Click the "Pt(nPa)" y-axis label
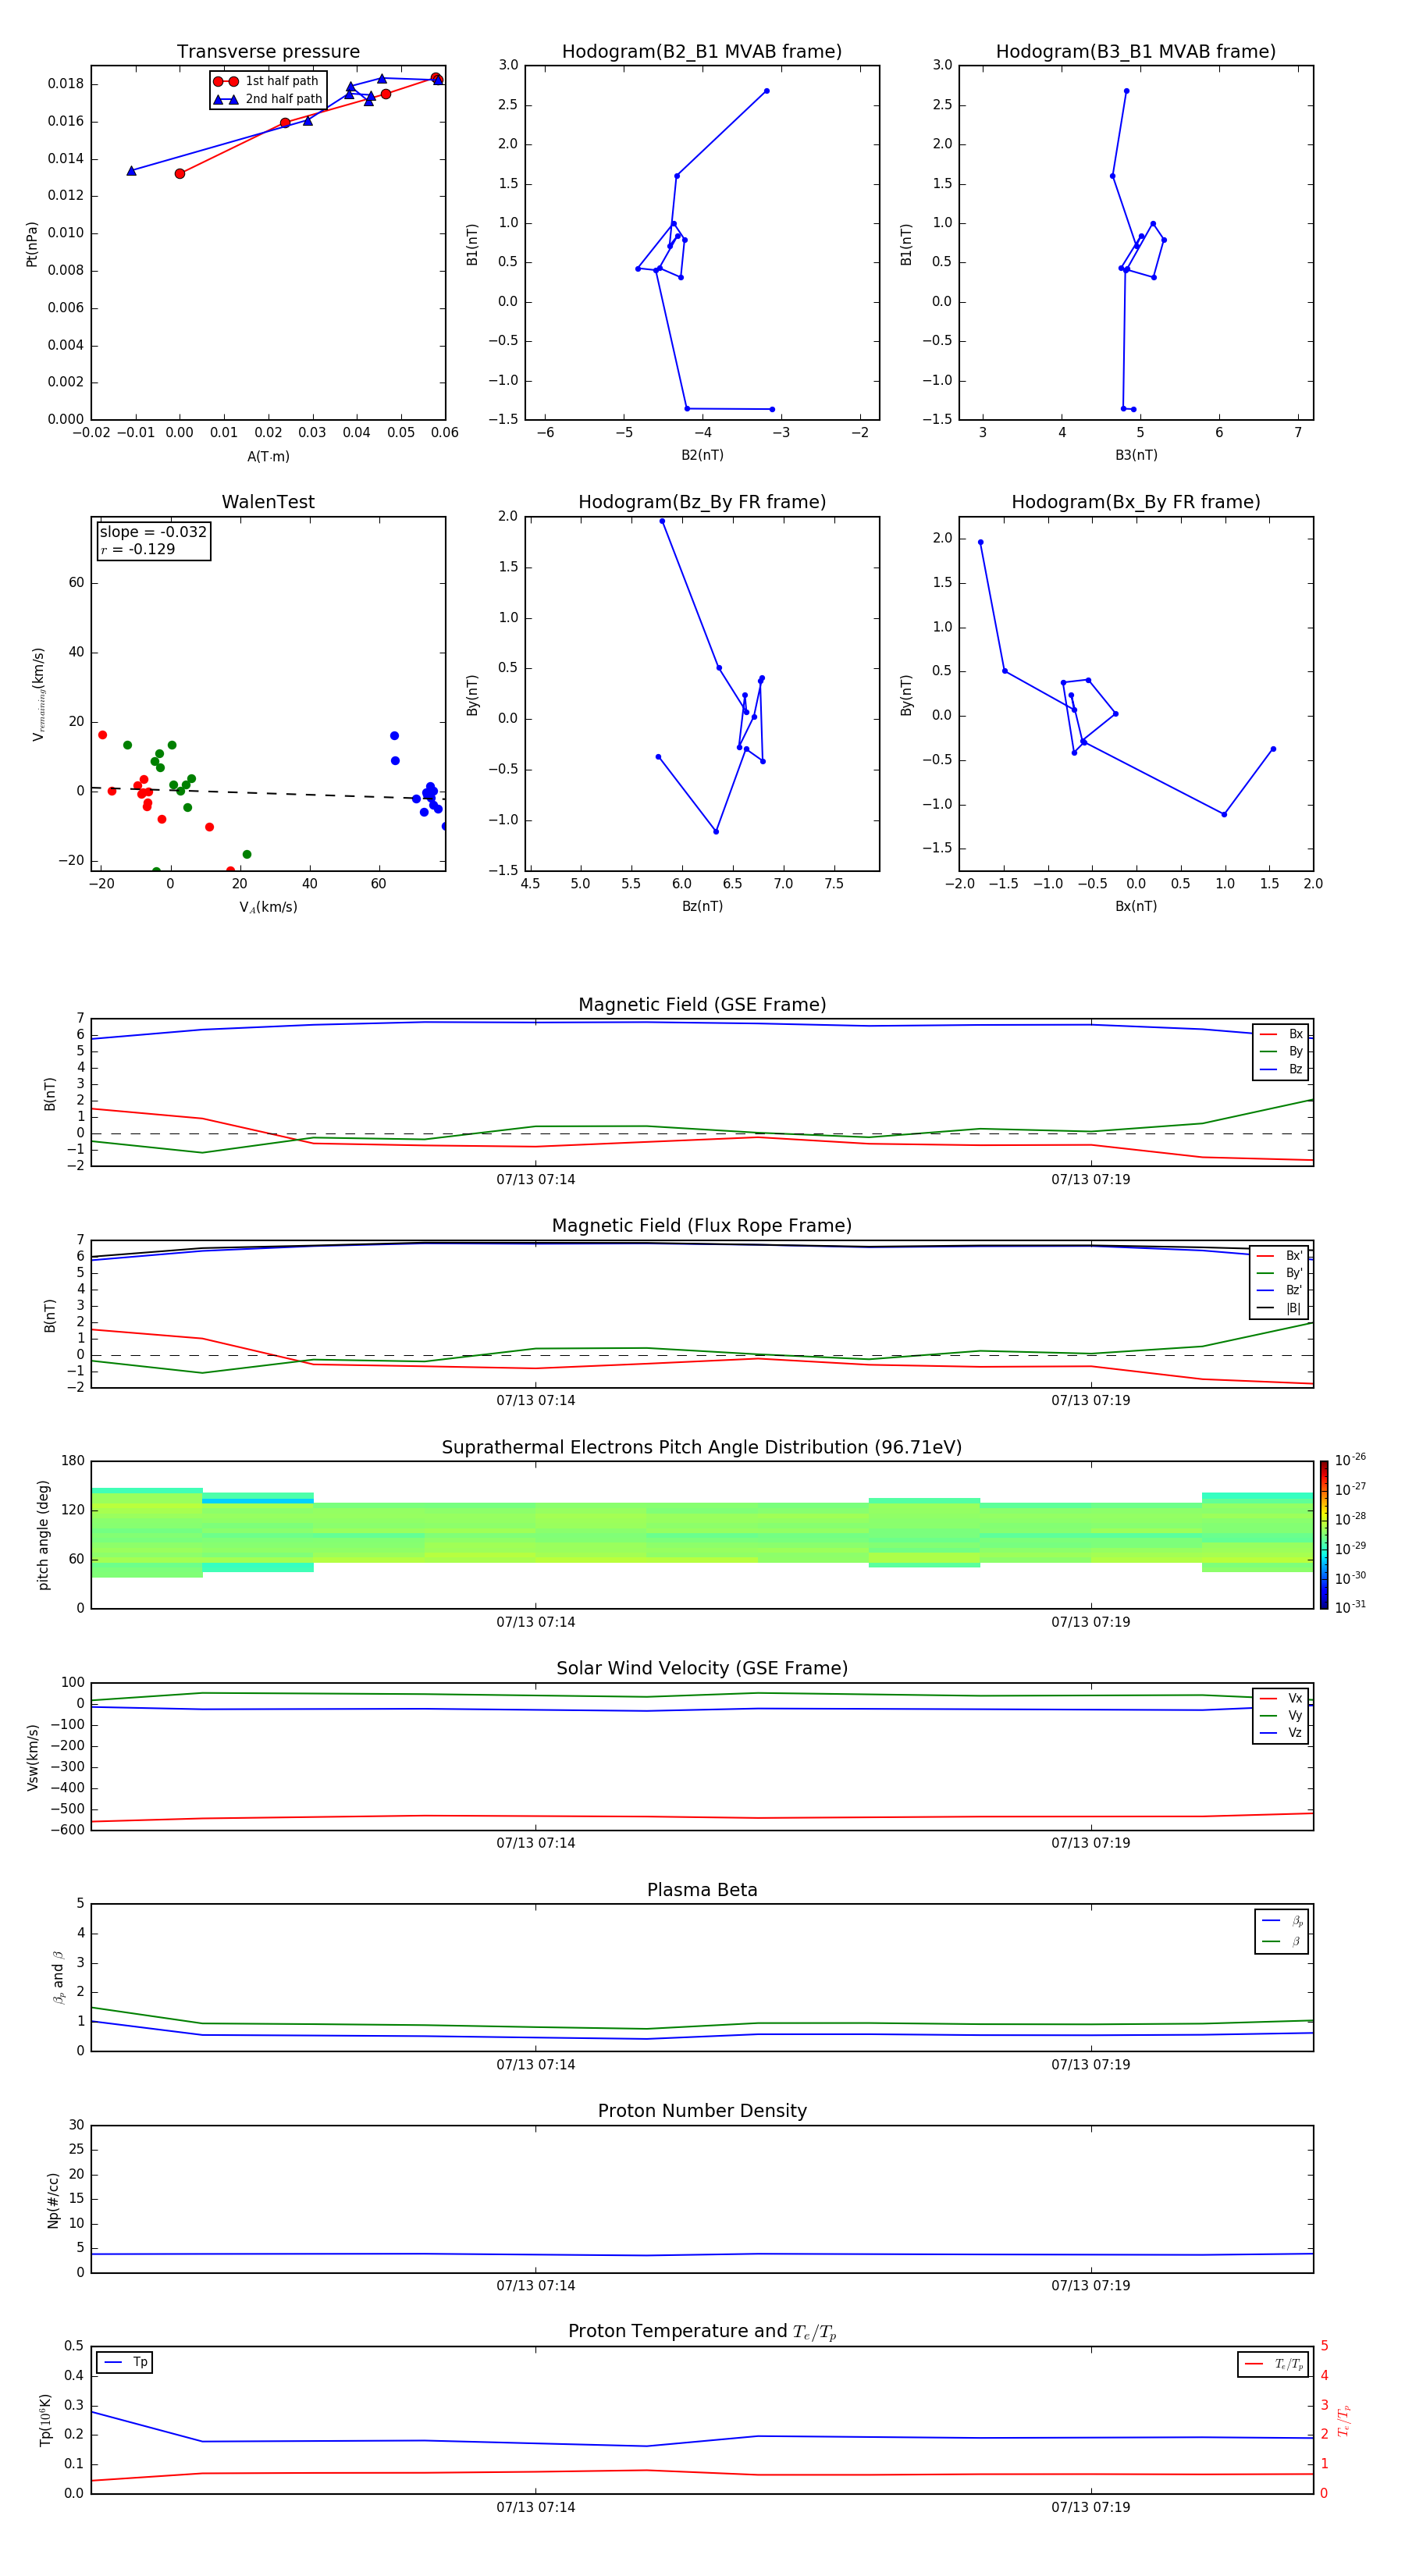 [x=32, y=244]
